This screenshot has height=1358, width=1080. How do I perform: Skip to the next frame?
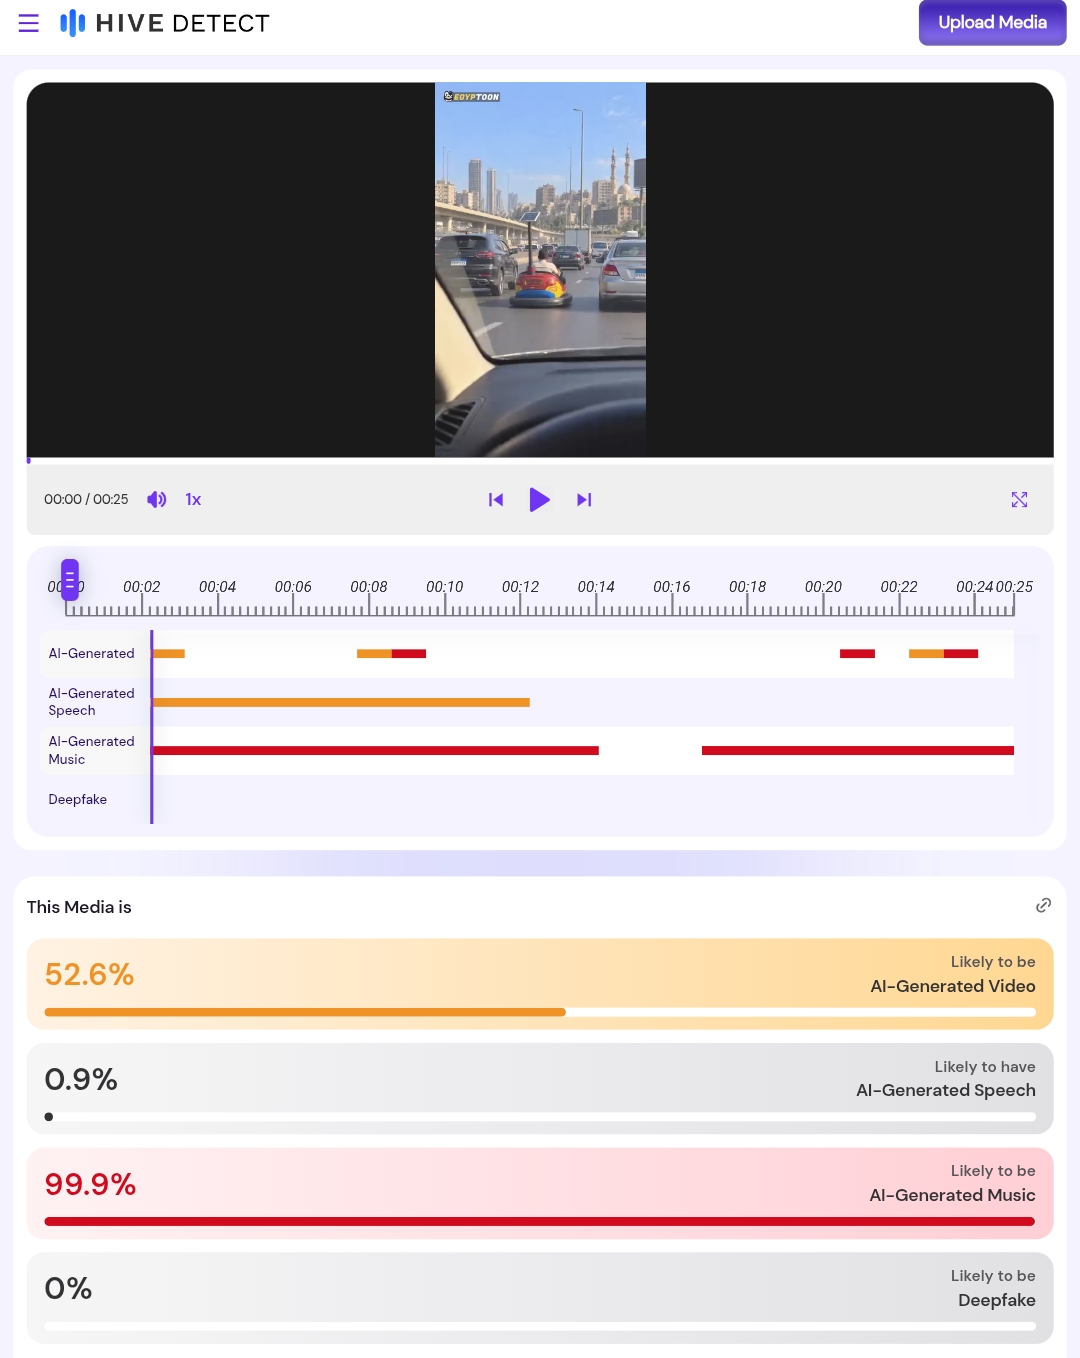(584, 499)
